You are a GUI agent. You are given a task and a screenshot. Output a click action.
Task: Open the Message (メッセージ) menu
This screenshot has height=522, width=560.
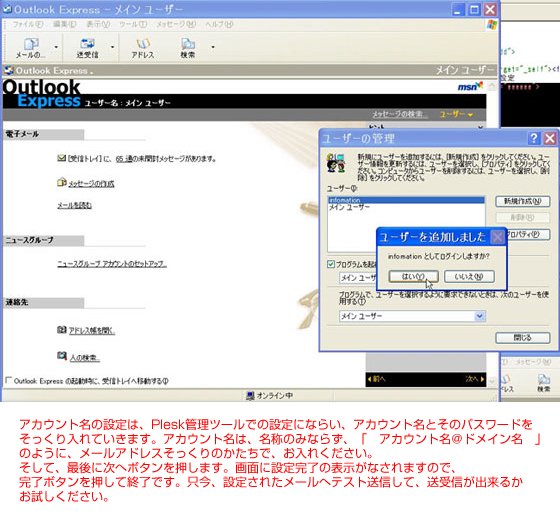[x=176, y=24]
